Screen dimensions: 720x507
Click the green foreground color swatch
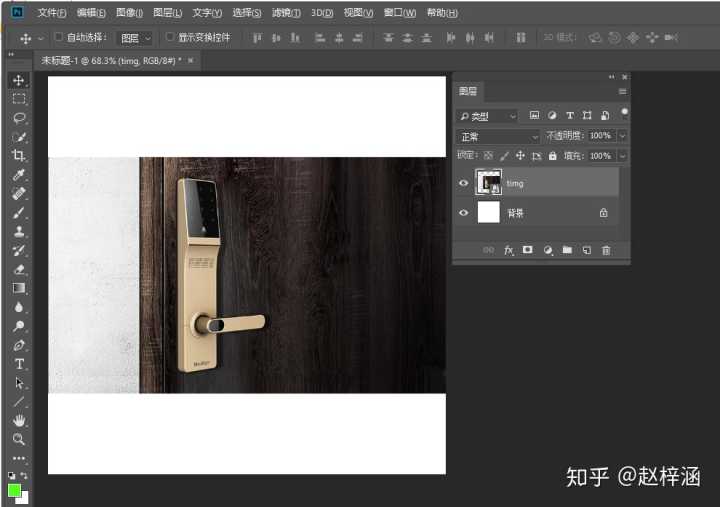14,490
